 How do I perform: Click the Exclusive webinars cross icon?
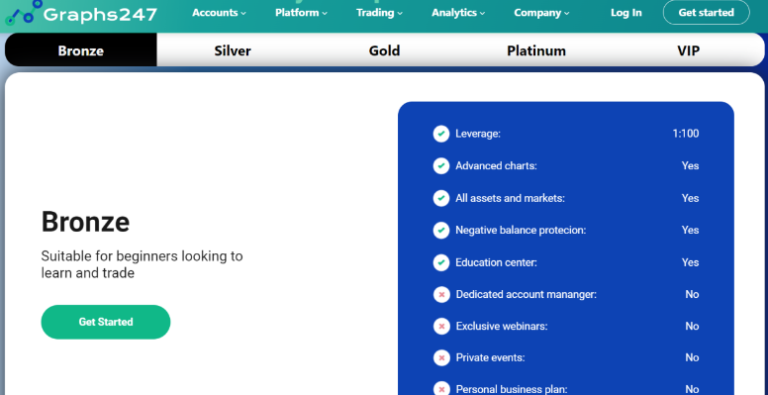click(x=441, y=326)
